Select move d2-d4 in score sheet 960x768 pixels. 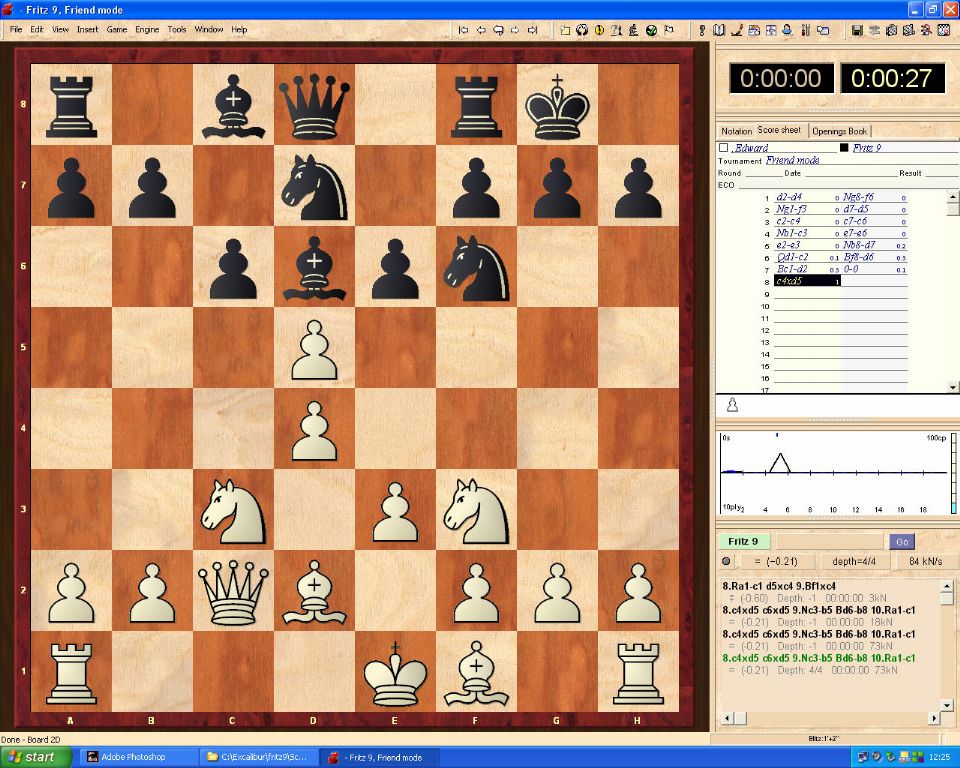point(789,197)
